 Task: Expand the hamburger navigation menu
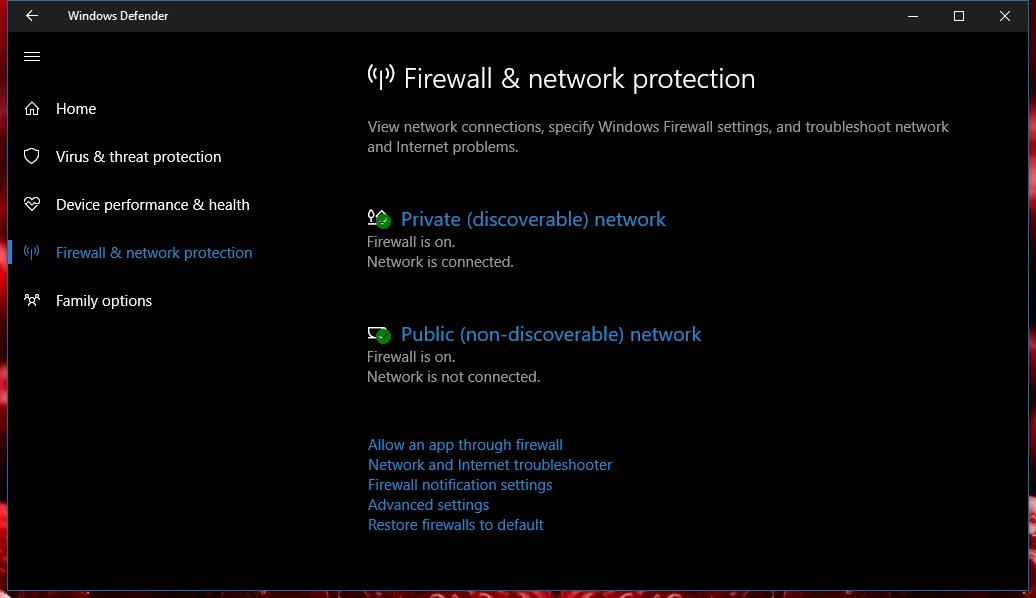click(32, 57)
